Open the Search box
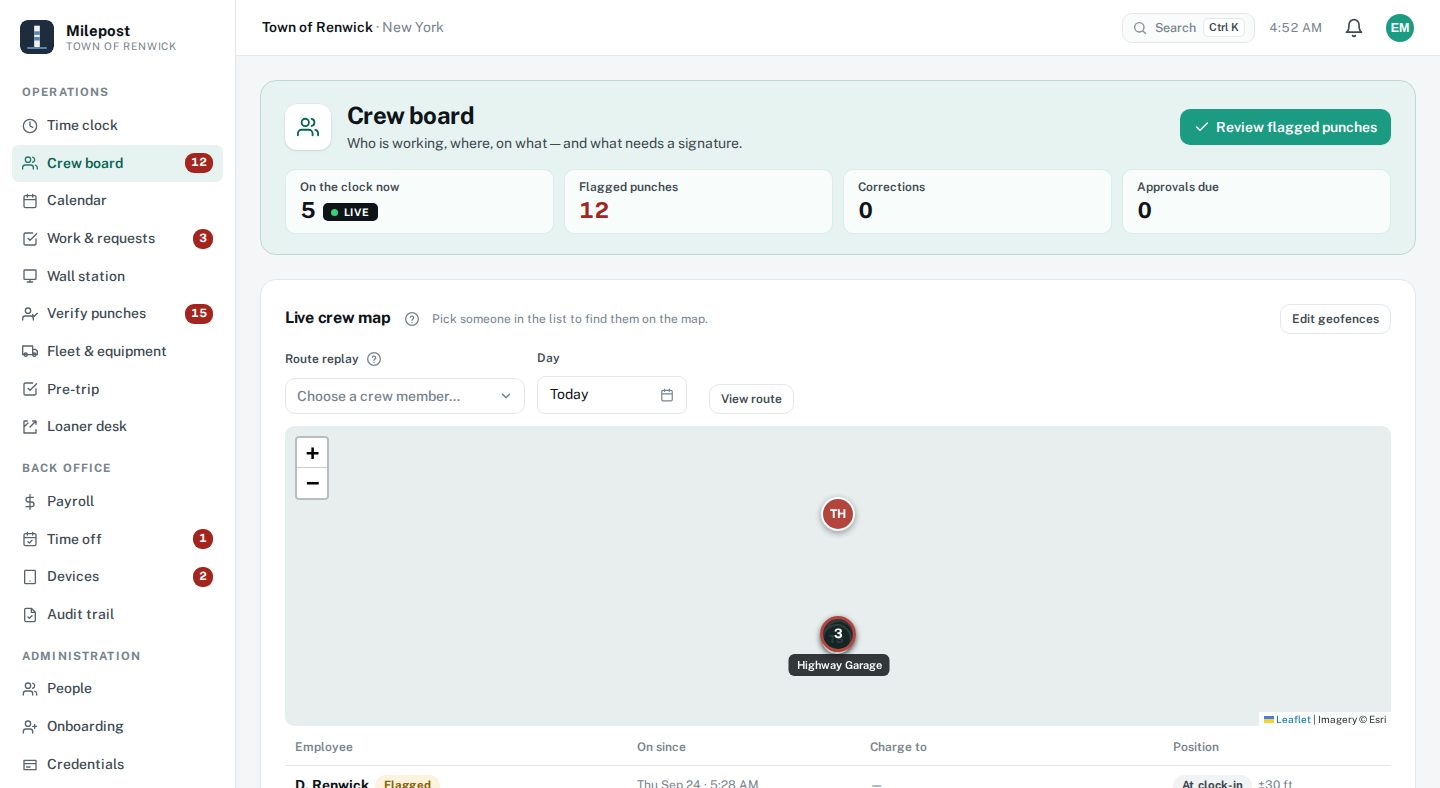This screenshot has width=1440, height=788. (x=1188, y=28)
